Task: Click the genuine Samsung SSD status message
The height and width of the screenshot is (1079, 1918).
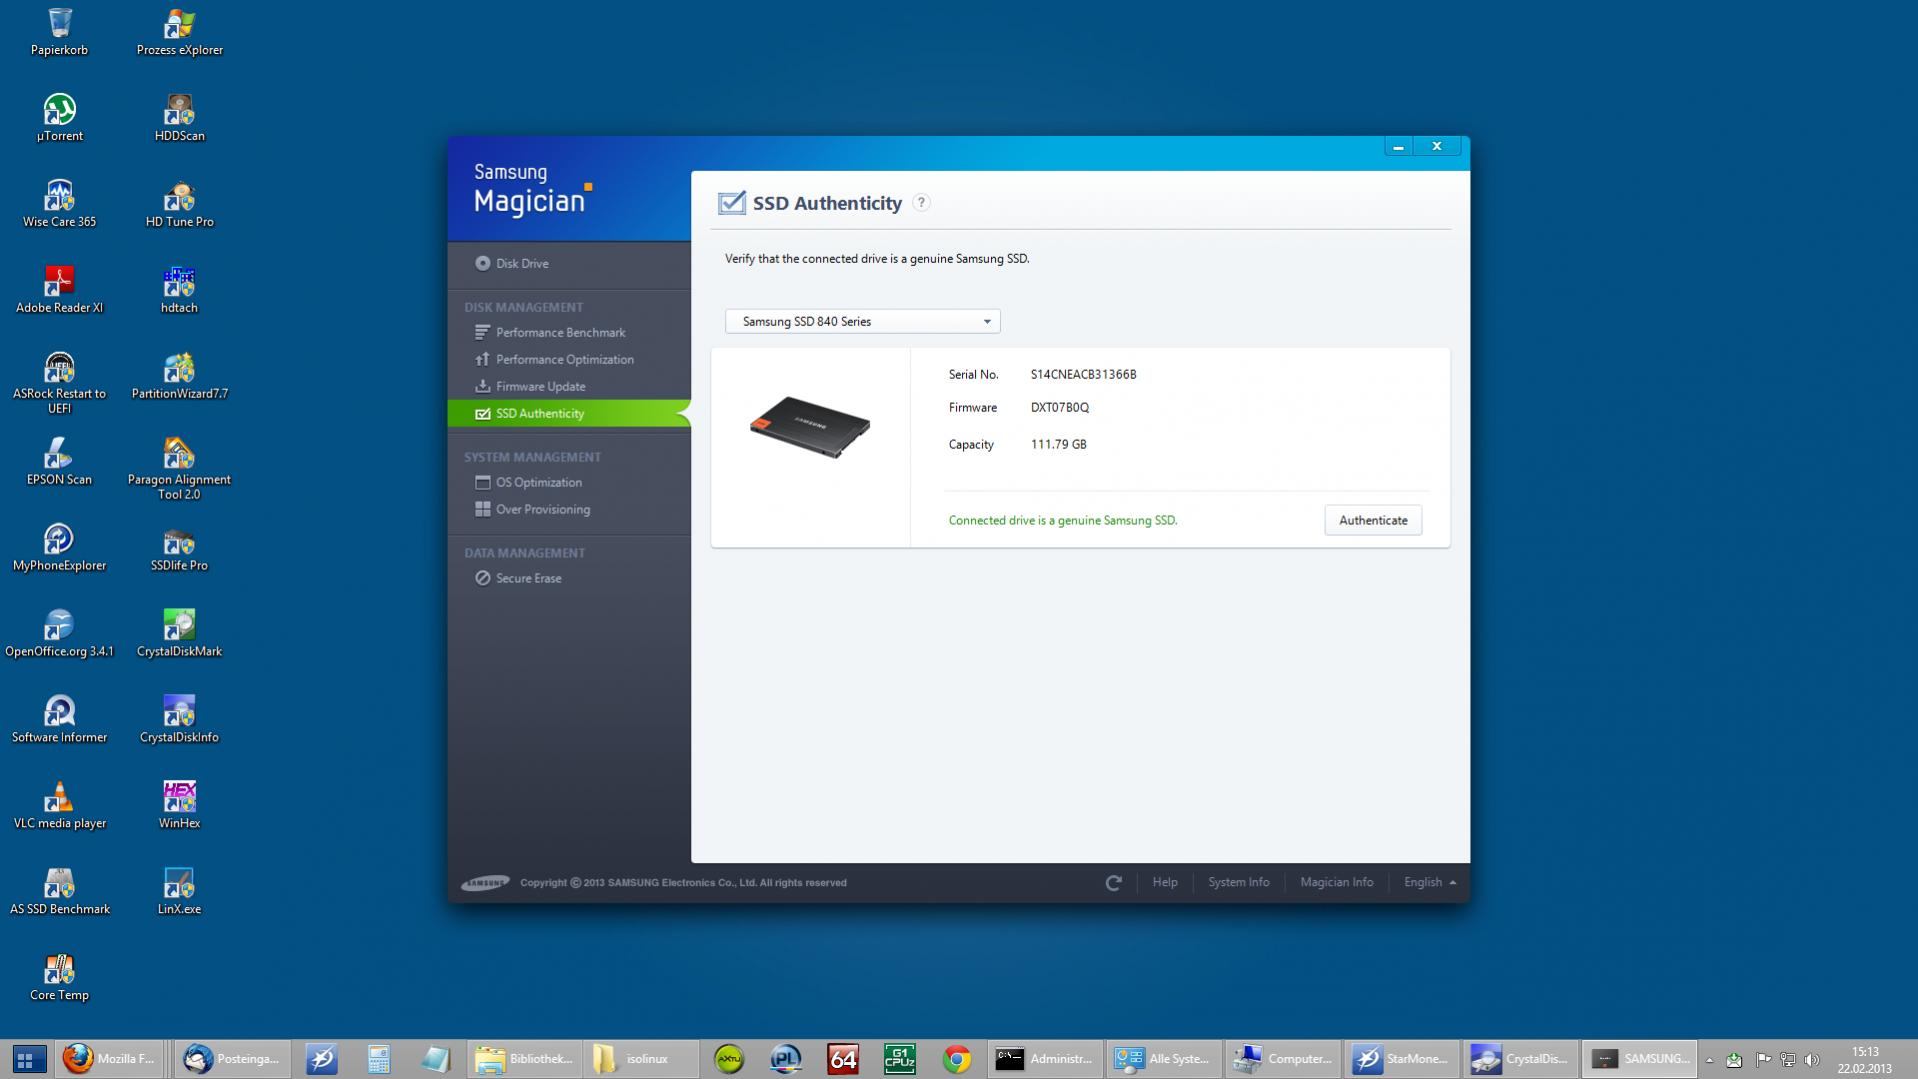Action: point(1062,520)
